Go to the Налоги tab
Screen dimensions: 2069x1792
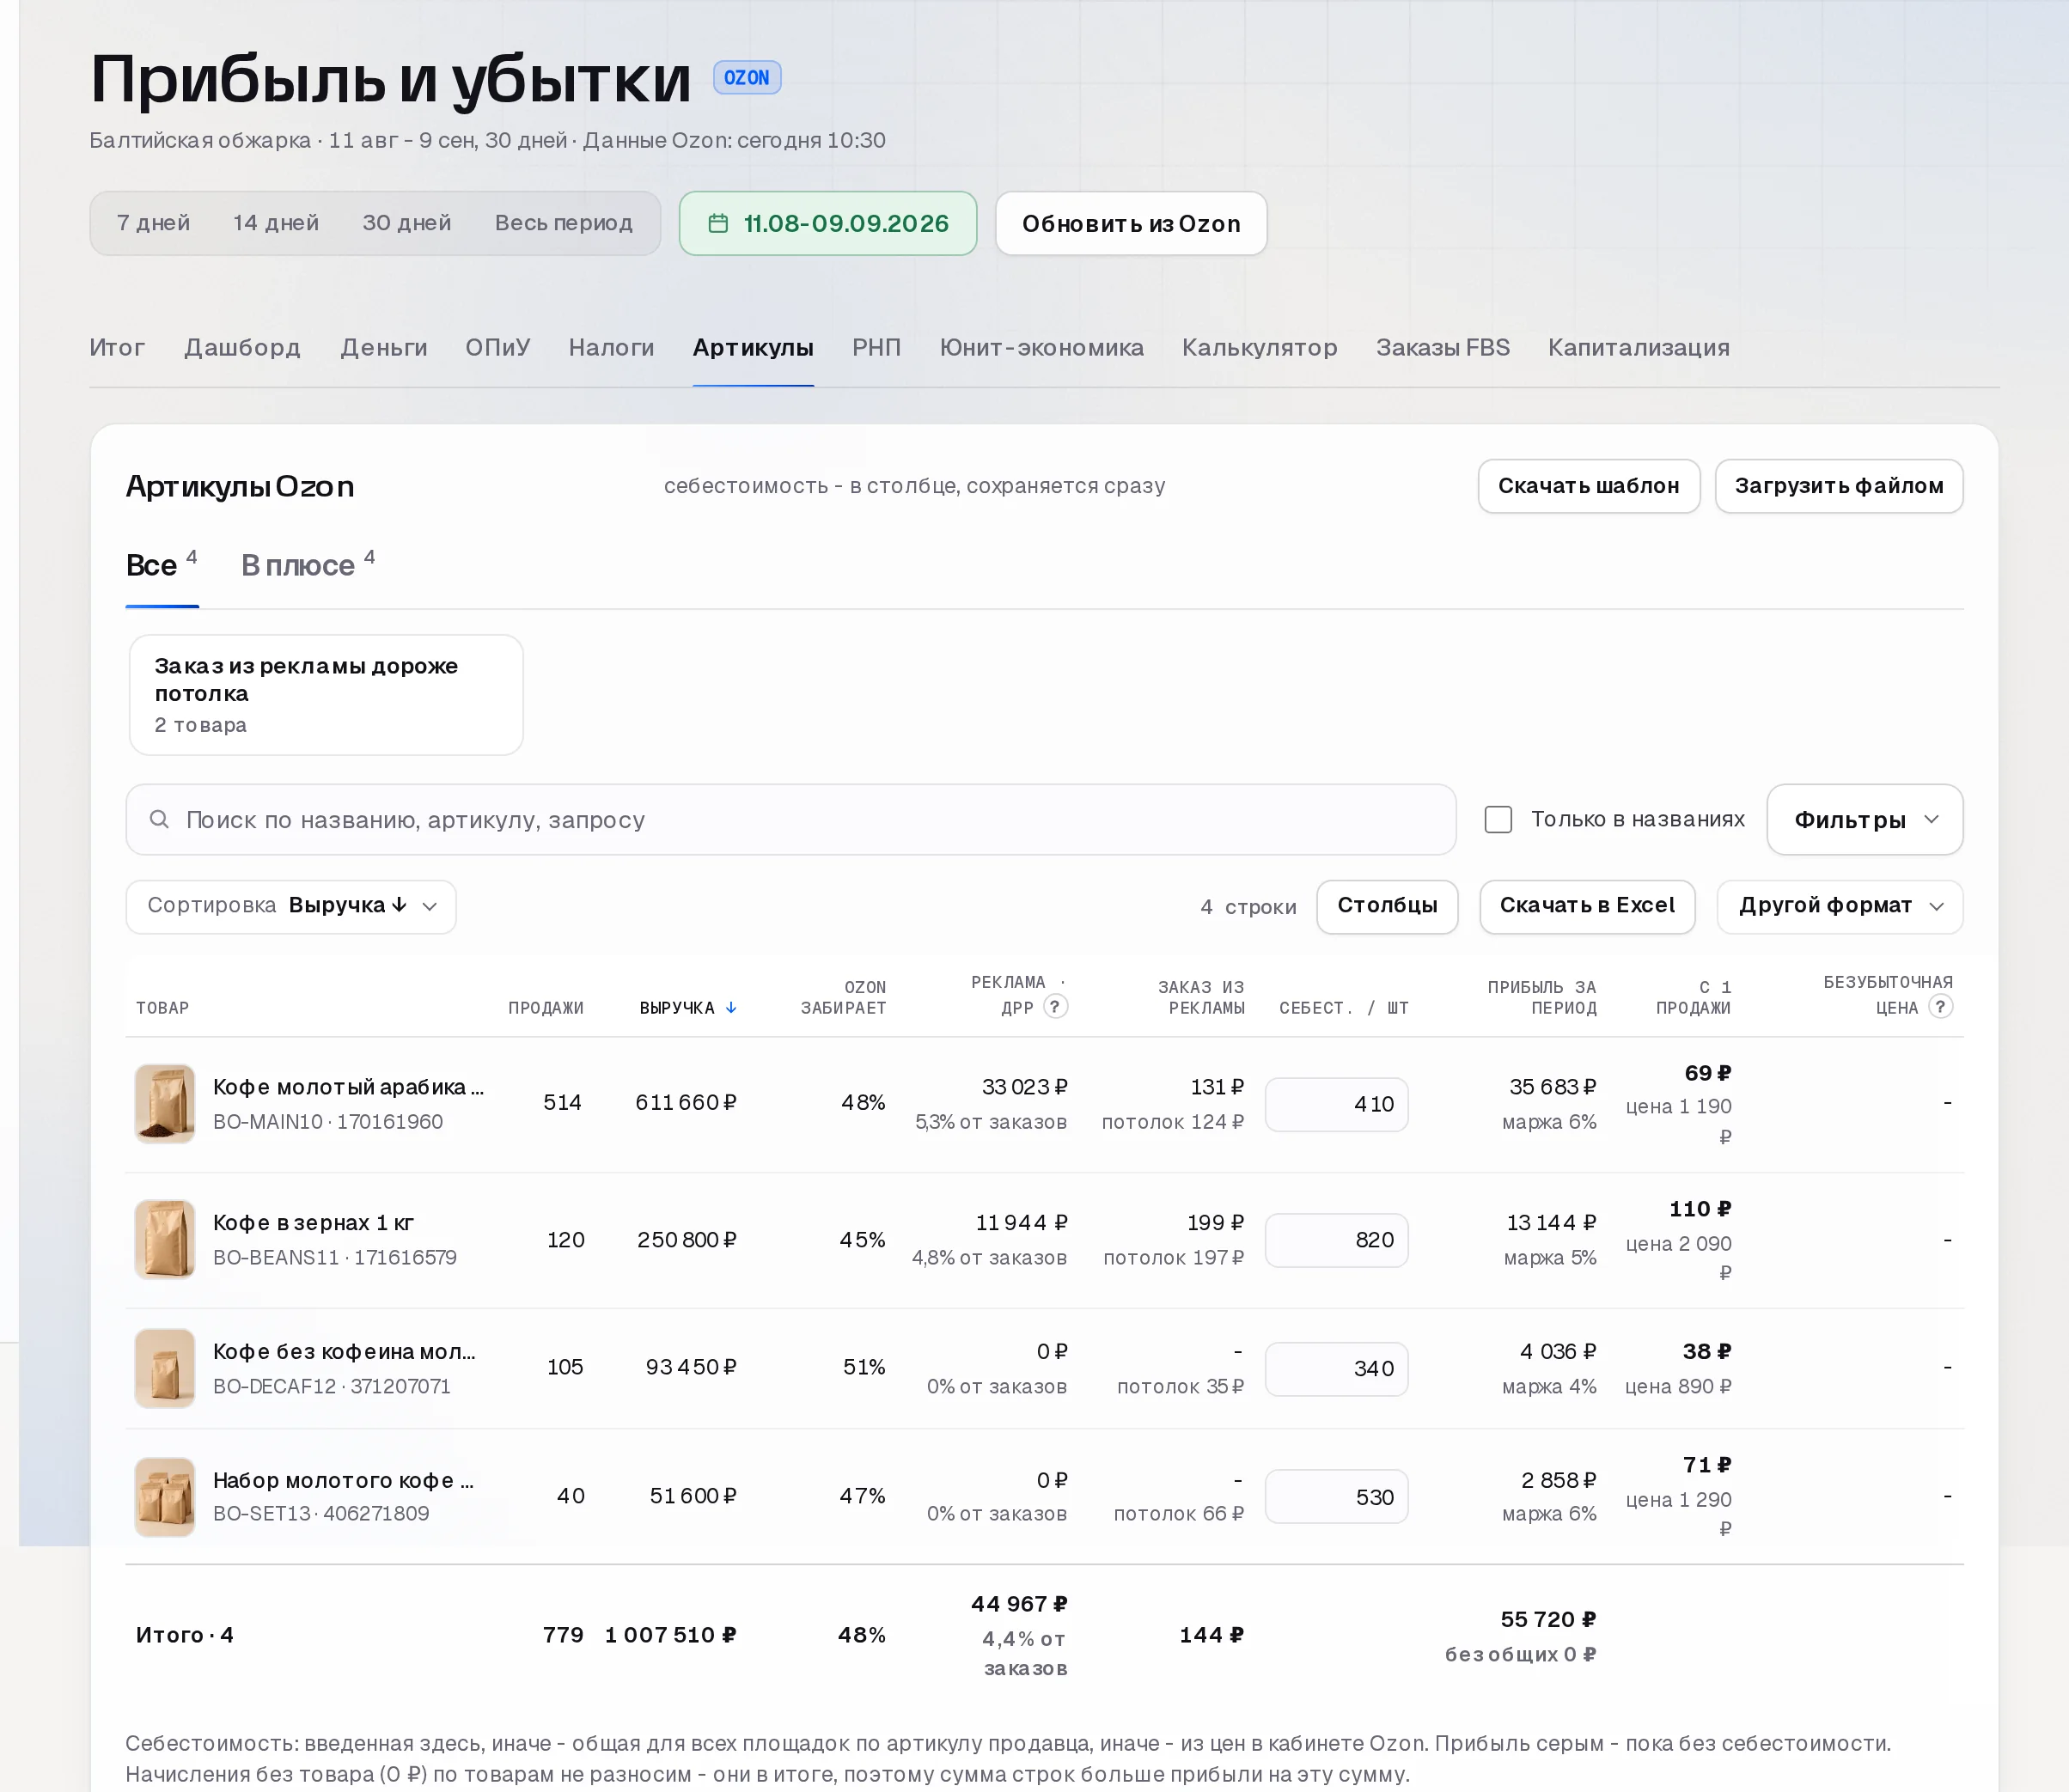pyautogui.click(x=611, y=347)
